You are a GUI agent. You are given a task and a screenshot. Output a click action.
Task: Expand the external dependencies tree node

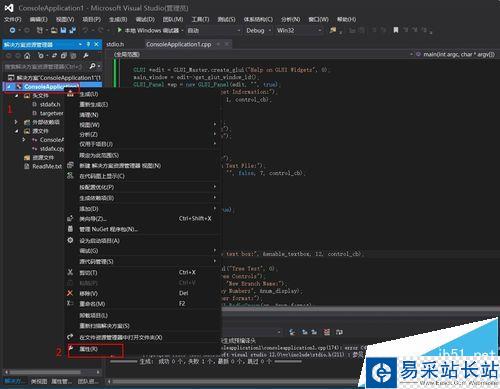(x=16, y=122)
